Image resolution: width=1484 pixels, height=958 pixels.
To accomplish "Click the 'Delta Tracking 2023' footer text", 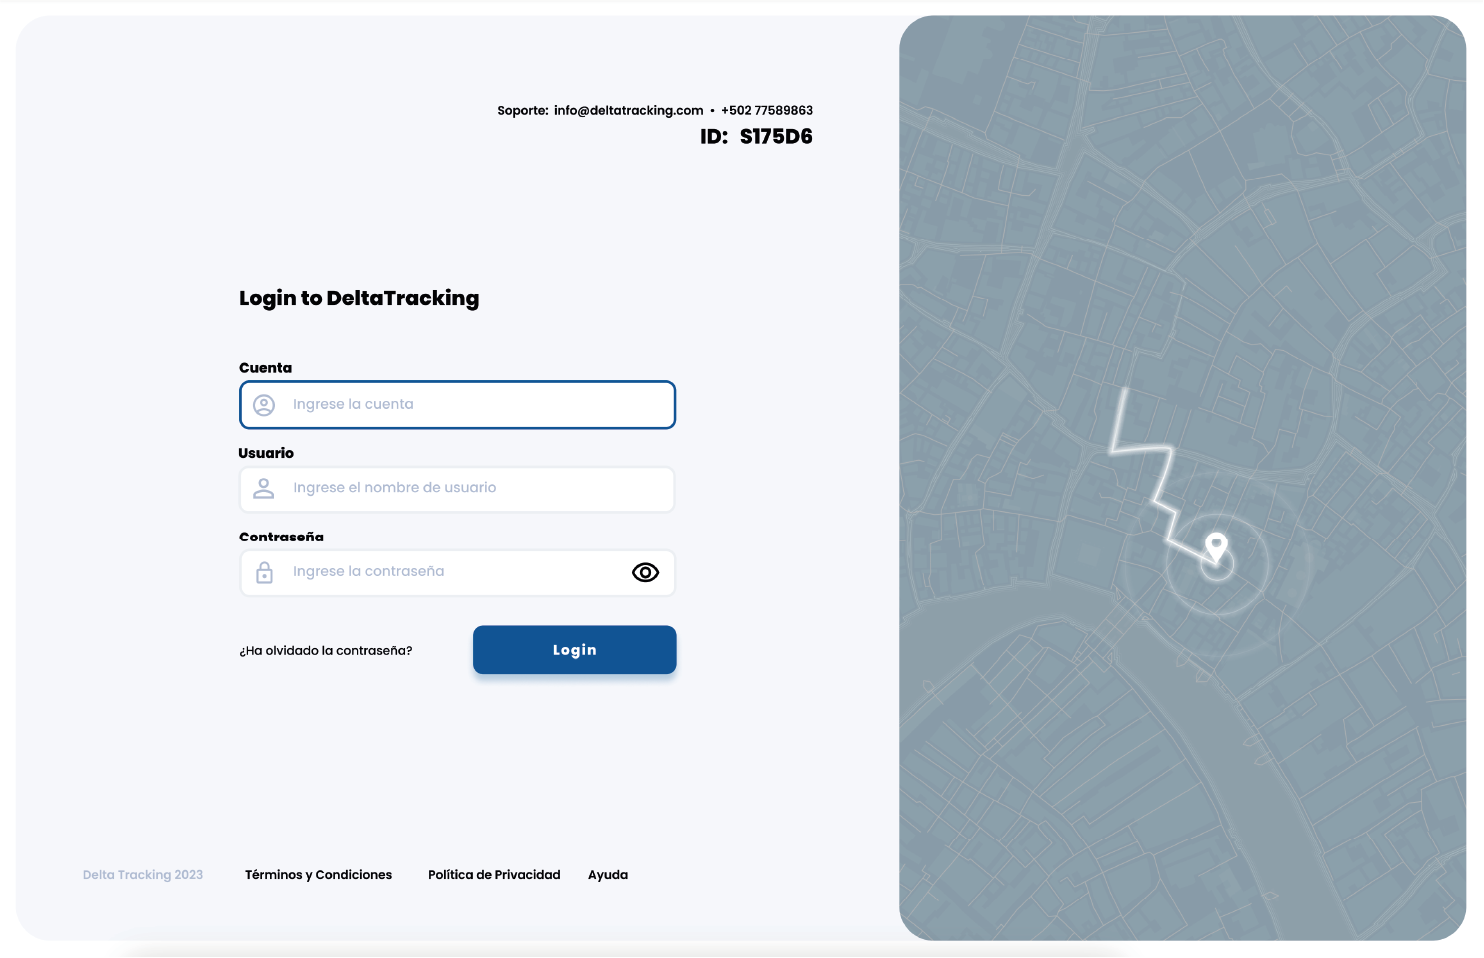I will pos(143,875).
